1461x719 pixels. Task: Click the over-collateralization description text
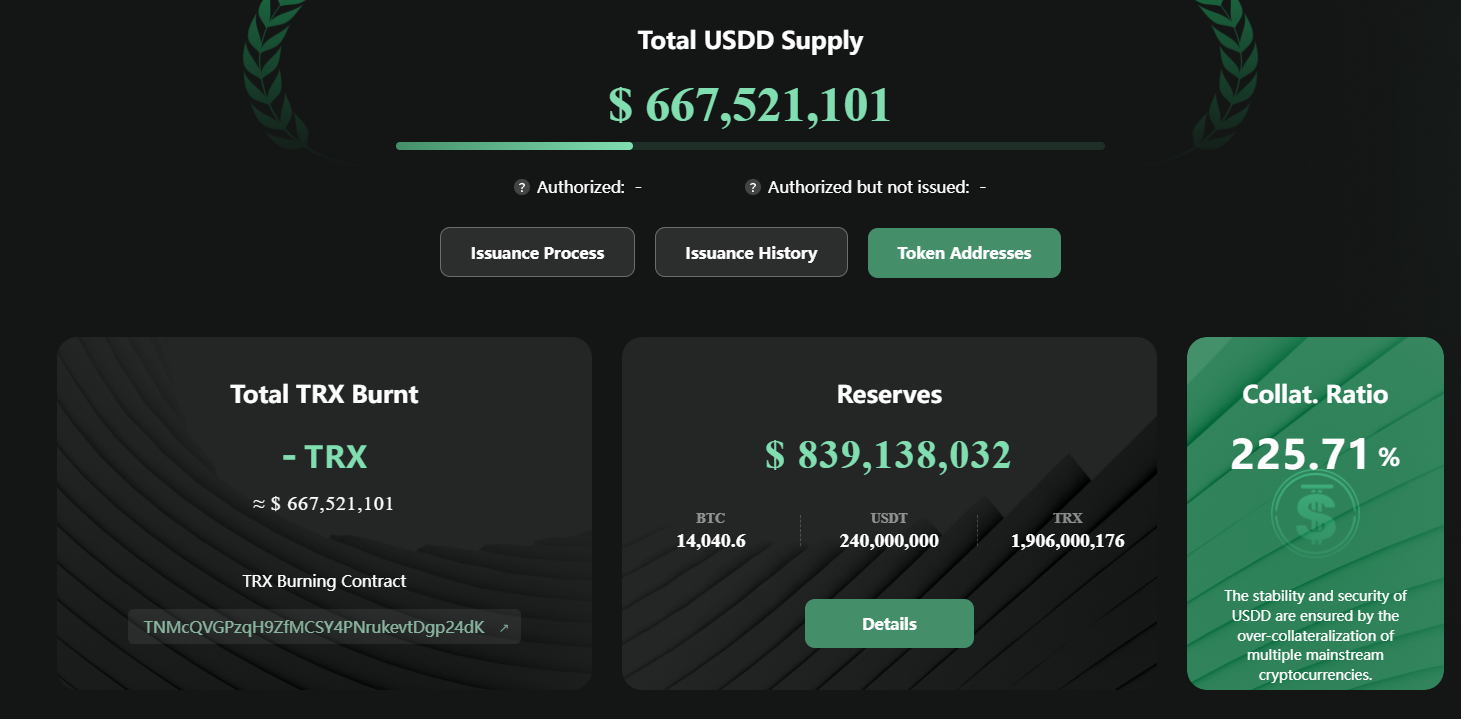click(1315, 636)
